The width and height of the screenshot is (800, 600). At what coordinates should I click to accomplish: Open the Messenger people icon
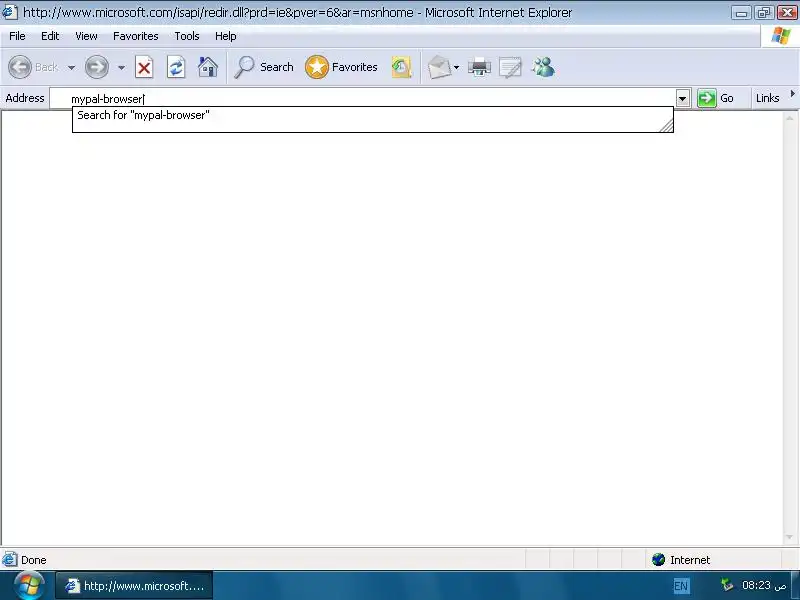(x=543, y=67)
